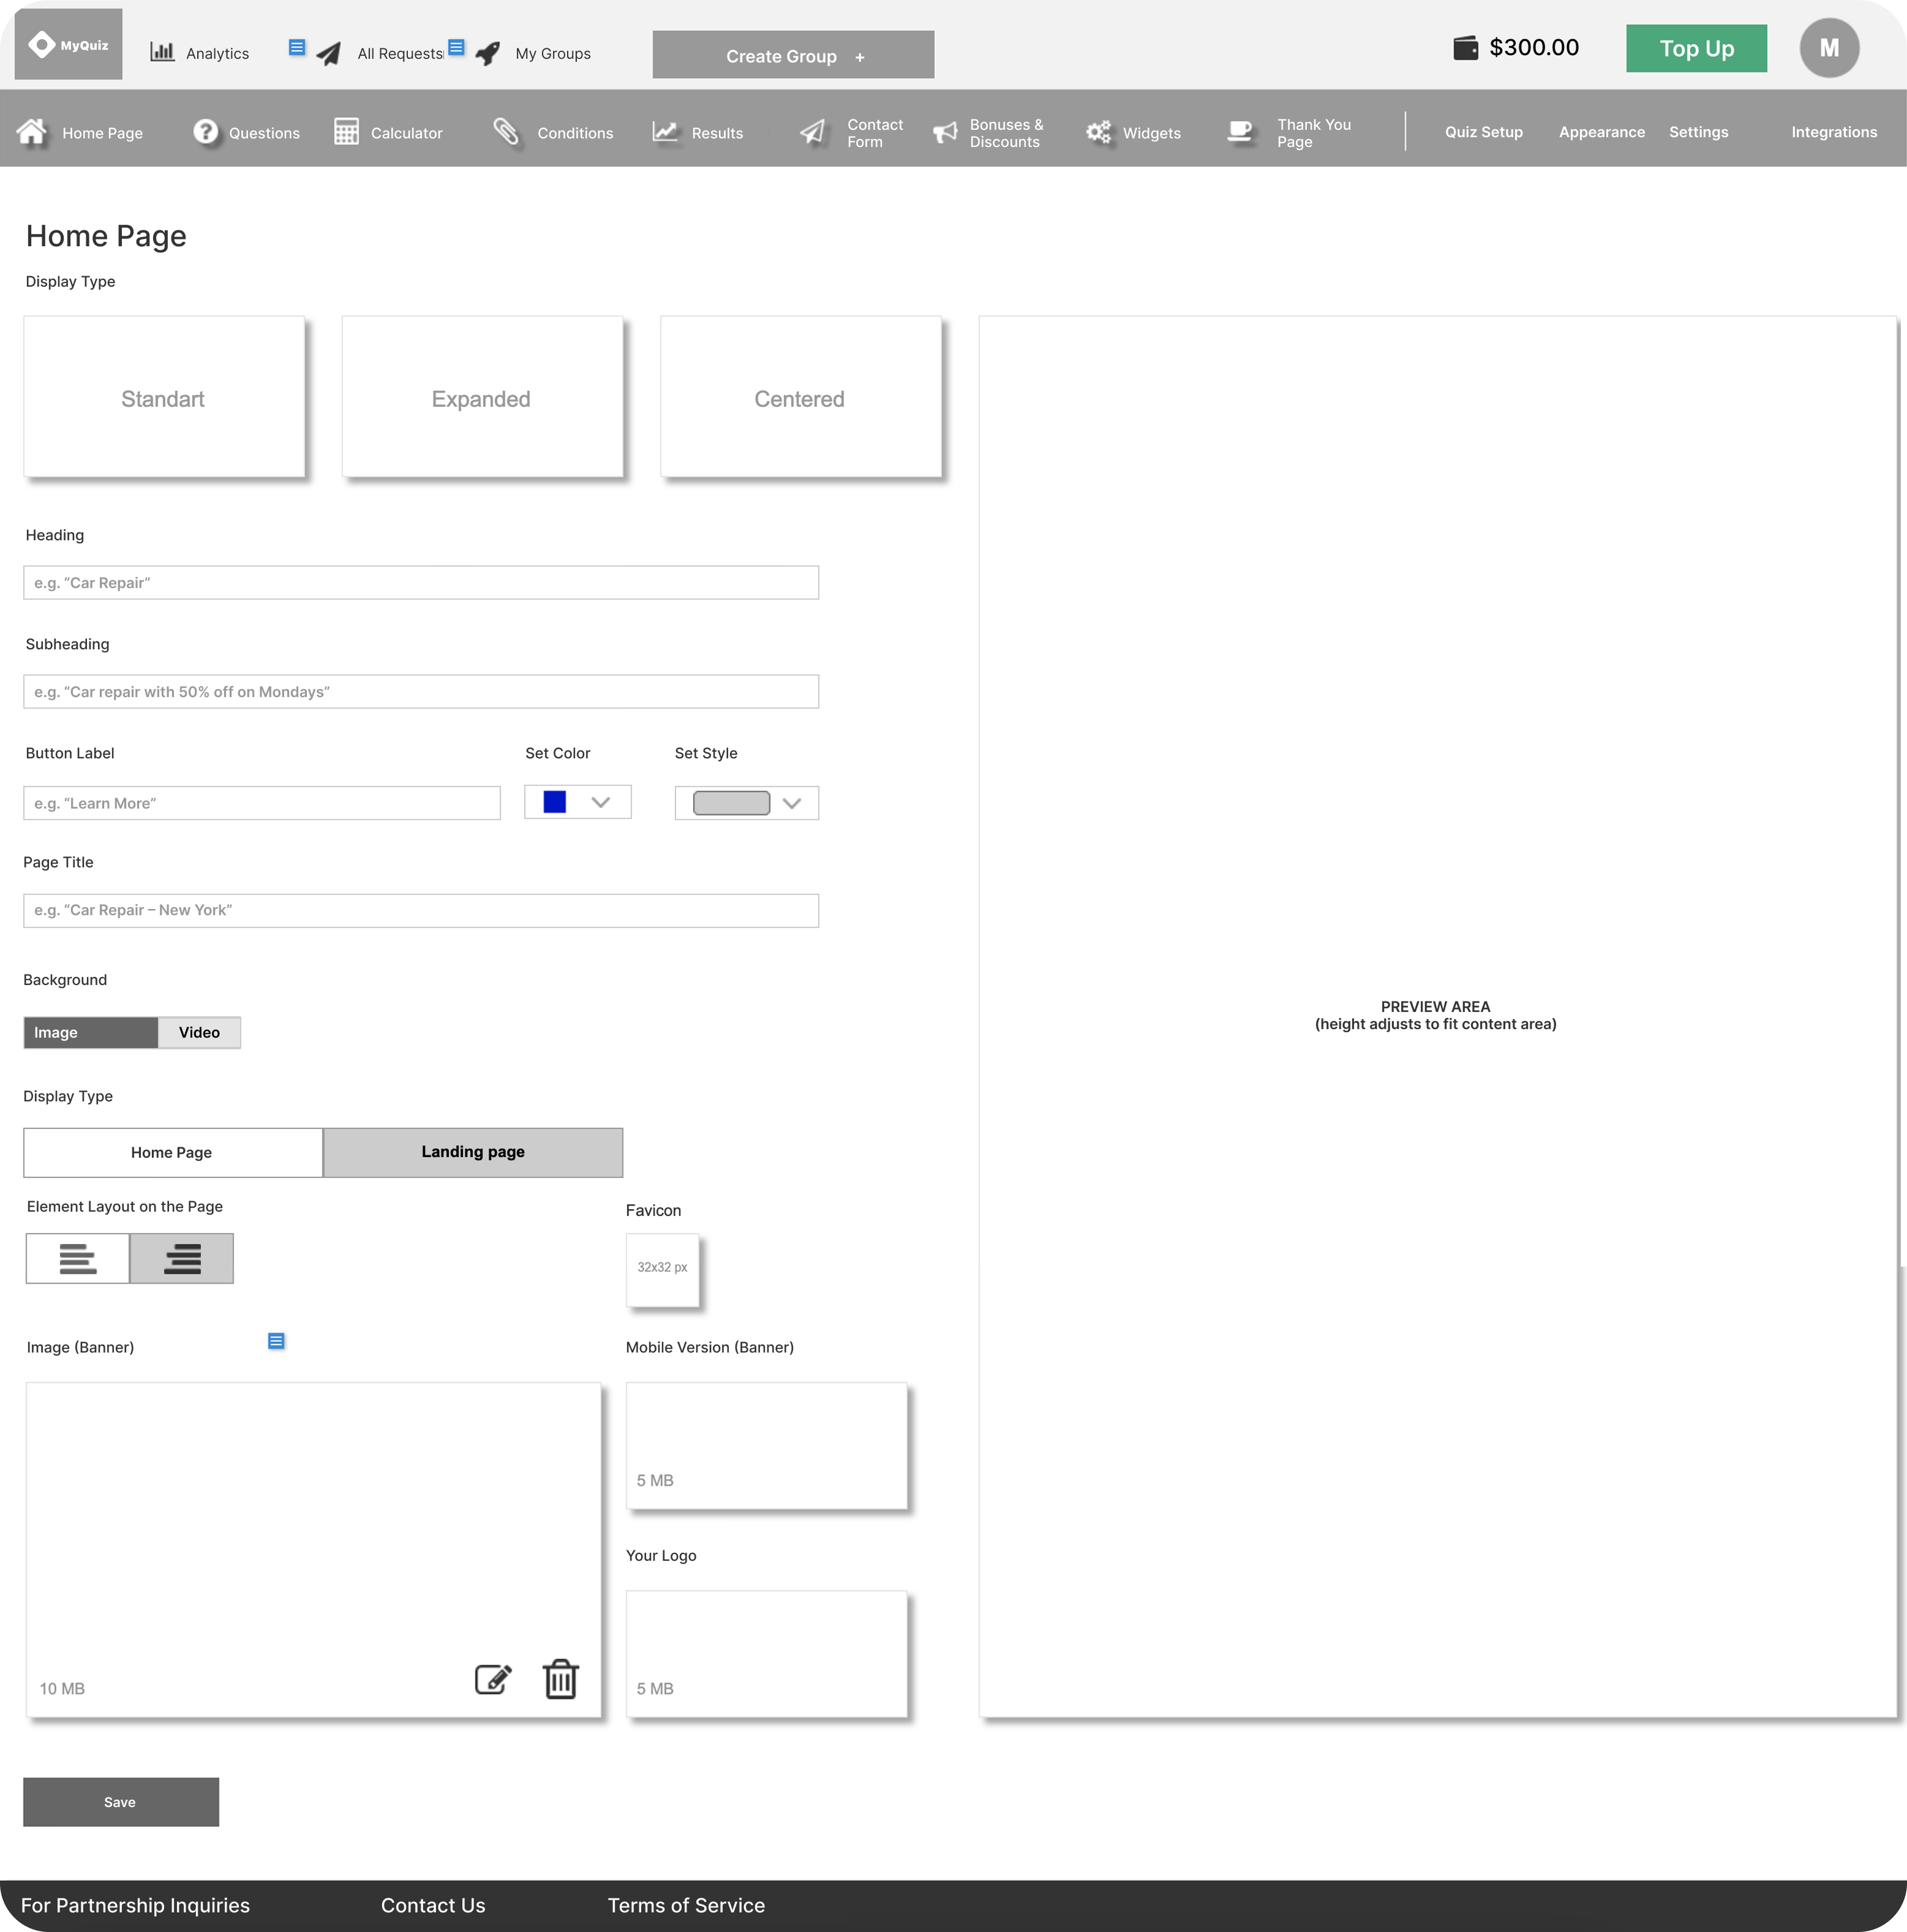Click the edit pencil icon on banner image
The width and height of the screenshot is (1907, 1932).
tap(493, 1679)
